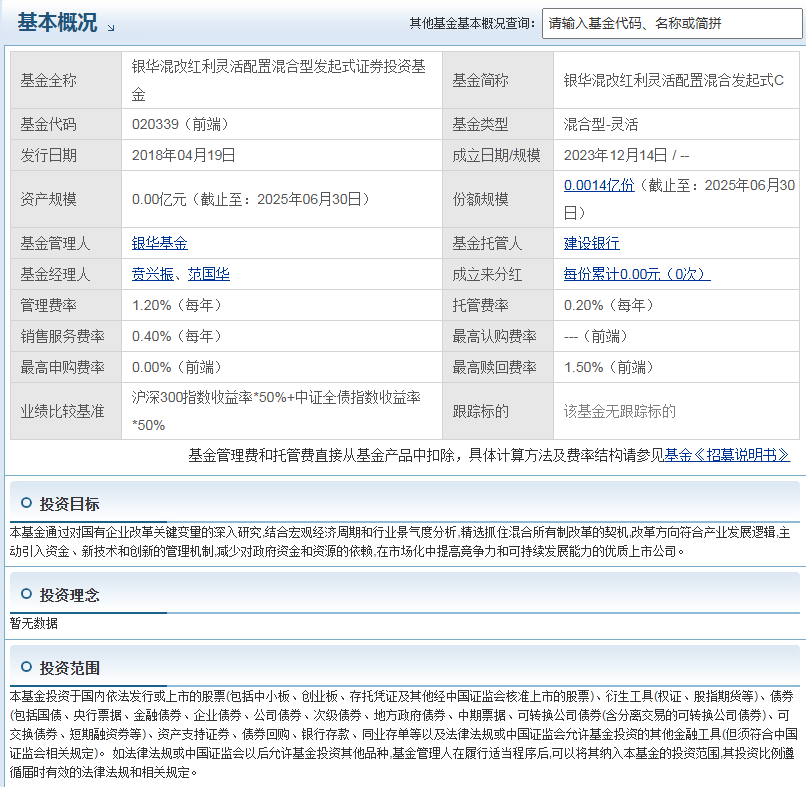Click the fund type value 混合型-灵活

(x=601, y=124)
